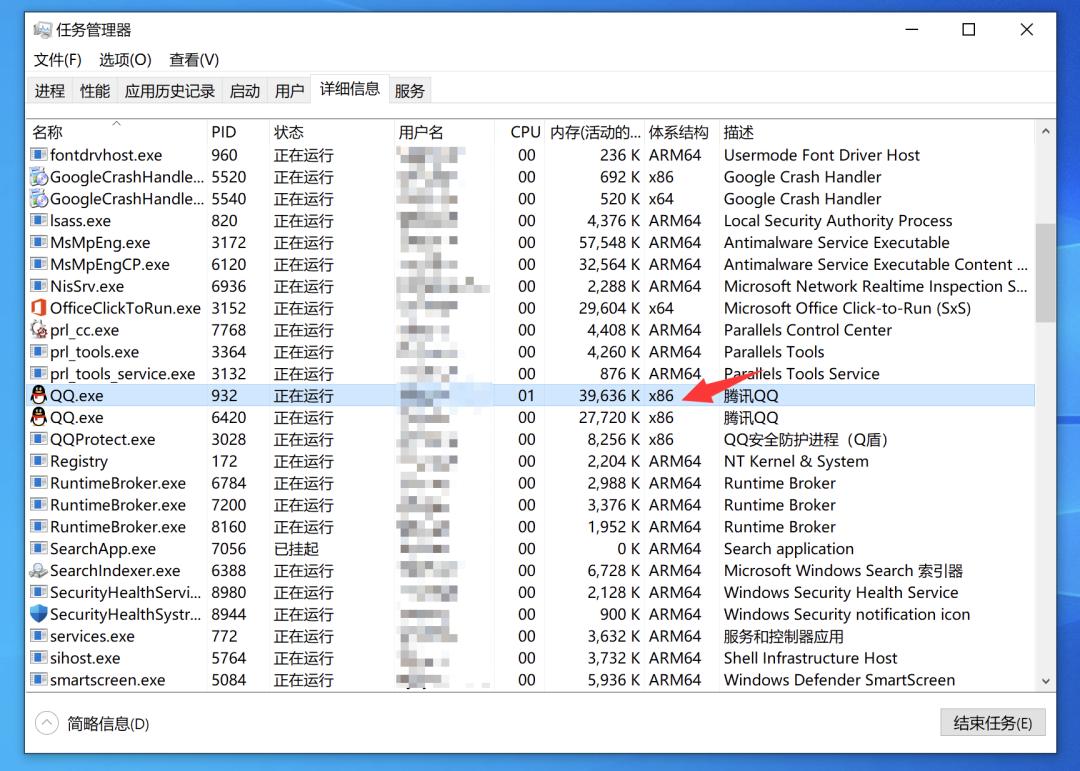Viewport: 1080px width, 771px height.
Task: Sort processes by 名称 column header
Action: [x=48, y=132]
